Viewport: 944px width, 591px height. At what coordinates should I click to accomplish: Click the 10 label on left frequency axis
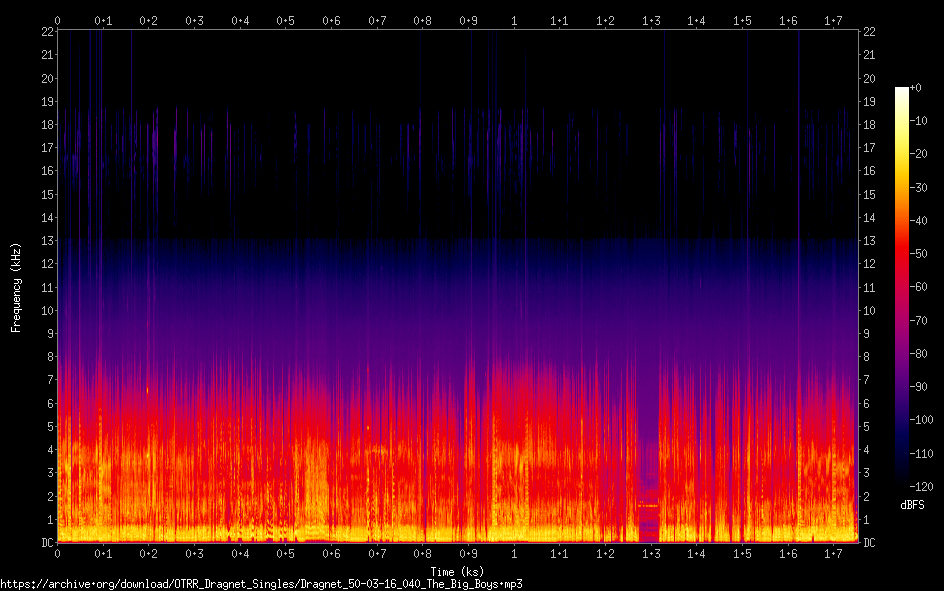[x=45, y=311]
